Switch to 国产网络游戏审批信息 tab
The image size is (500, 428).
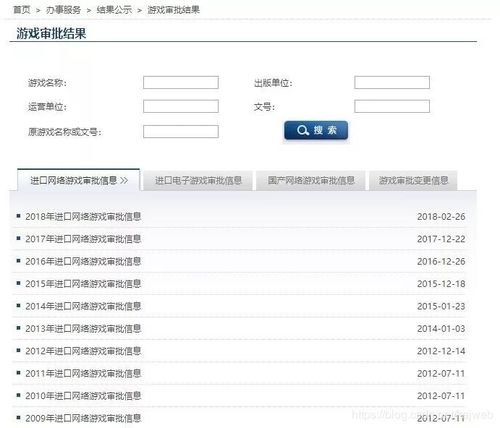tap(311, 180)
